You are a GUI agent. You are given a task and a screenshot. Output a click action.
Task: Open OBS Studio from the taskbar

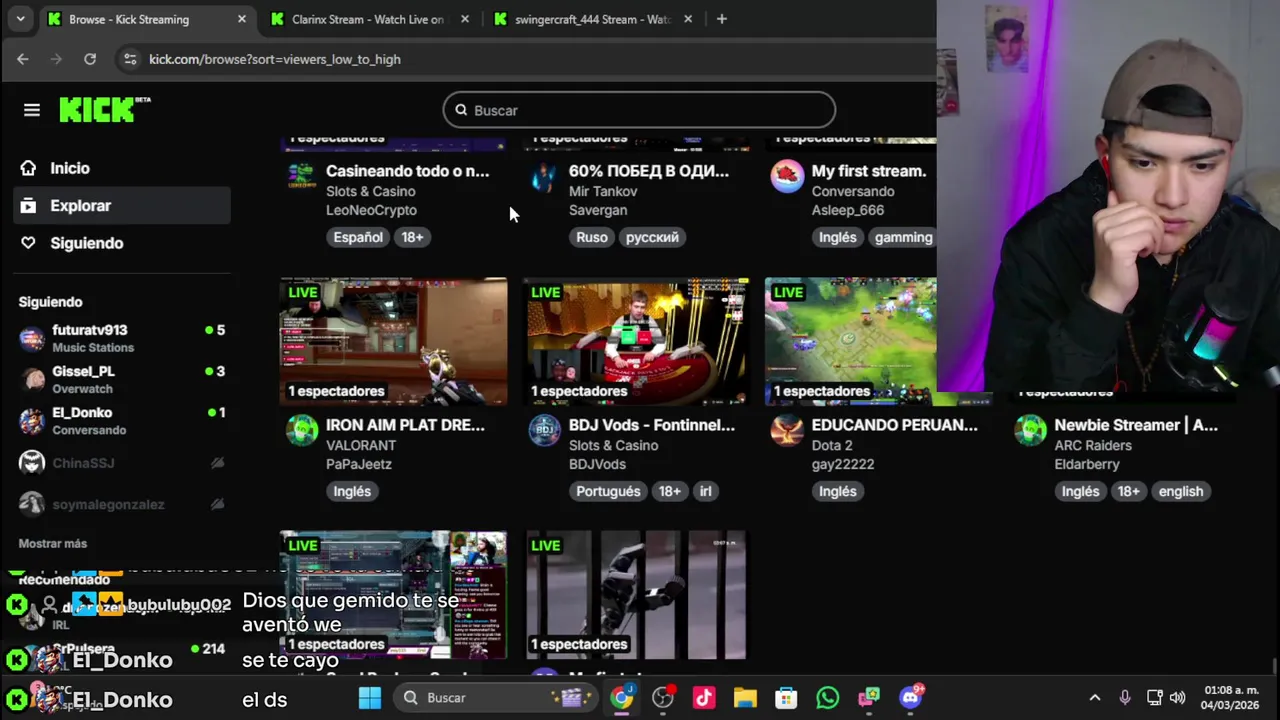[x=663, y=698]
